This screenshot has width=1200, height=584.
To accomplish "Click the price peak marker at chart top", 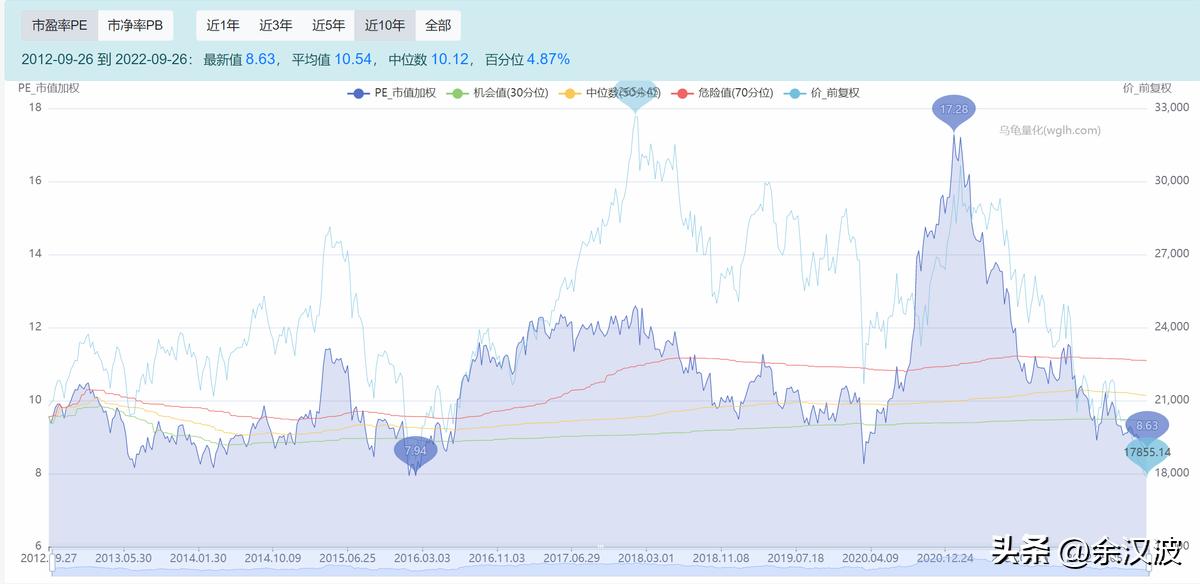I will [x=635, y=93].
